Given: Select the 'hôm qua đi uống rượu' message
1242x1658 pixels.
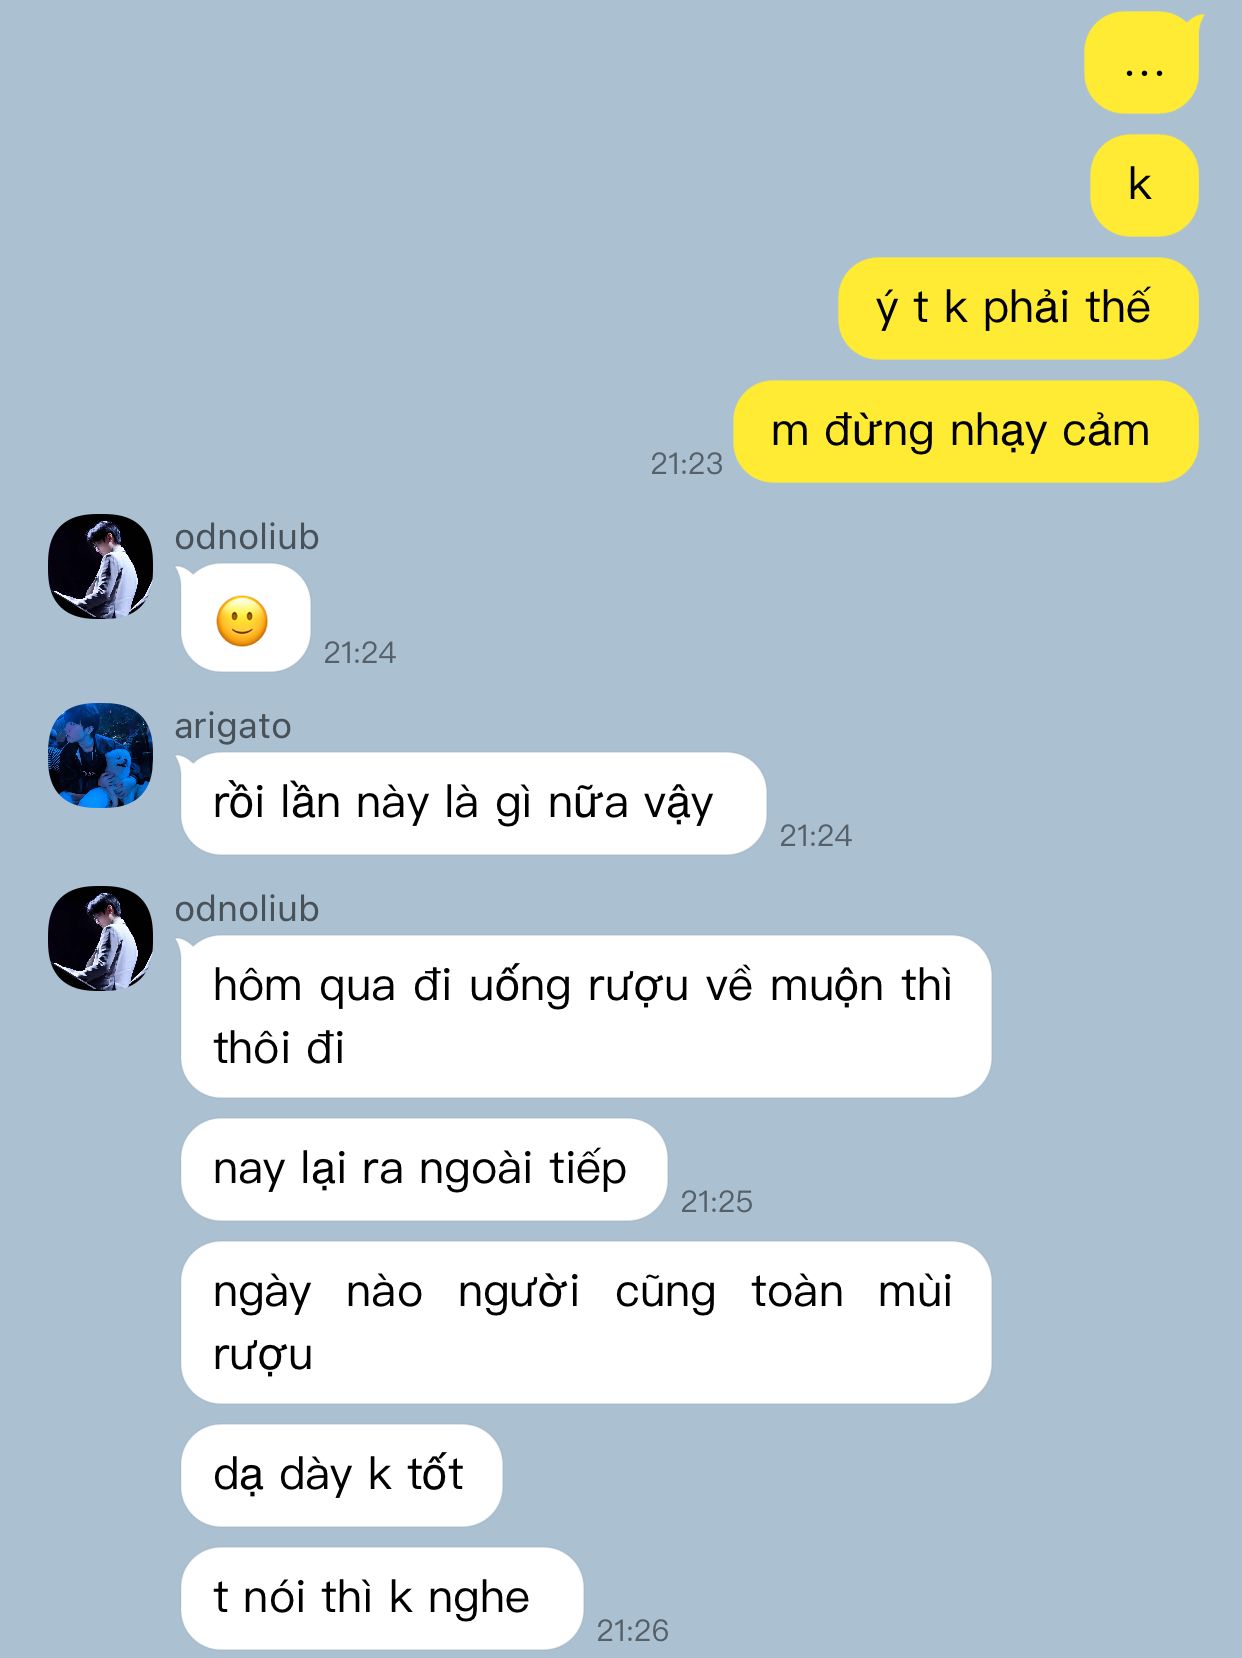Looking at the screenshot, I should 586,1017.
